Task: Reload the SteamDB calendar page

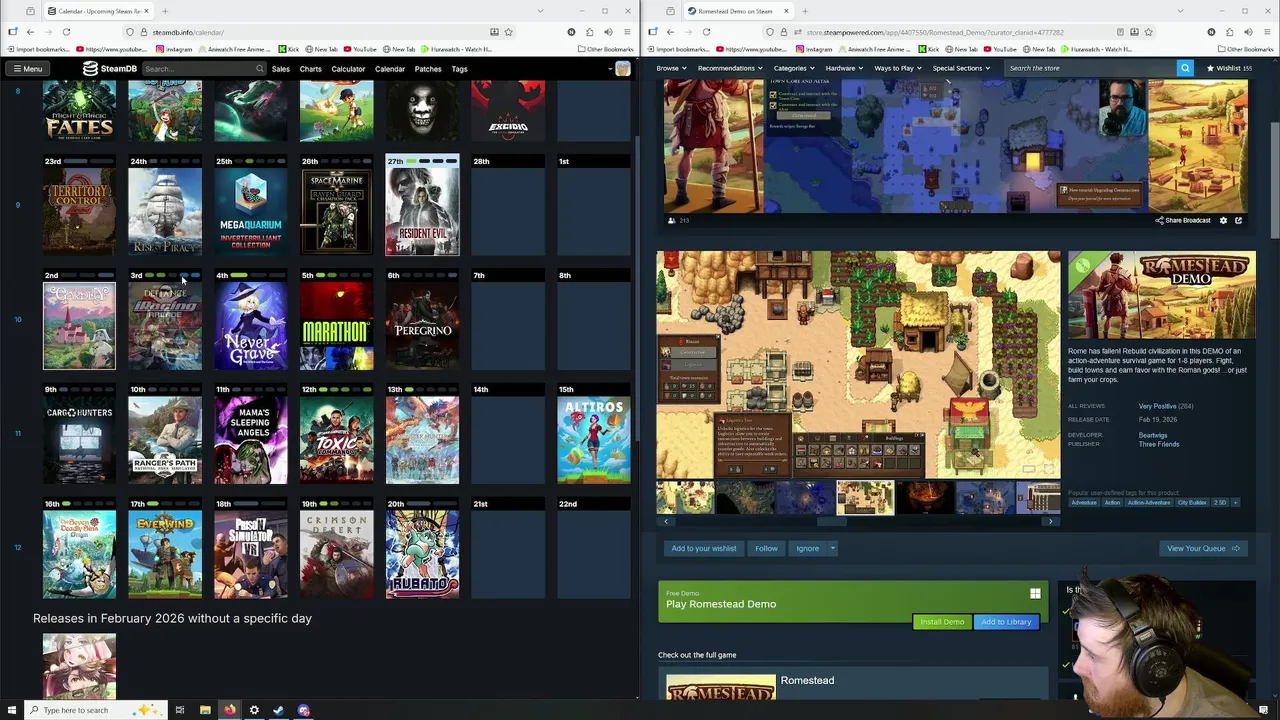Action: 66,32
